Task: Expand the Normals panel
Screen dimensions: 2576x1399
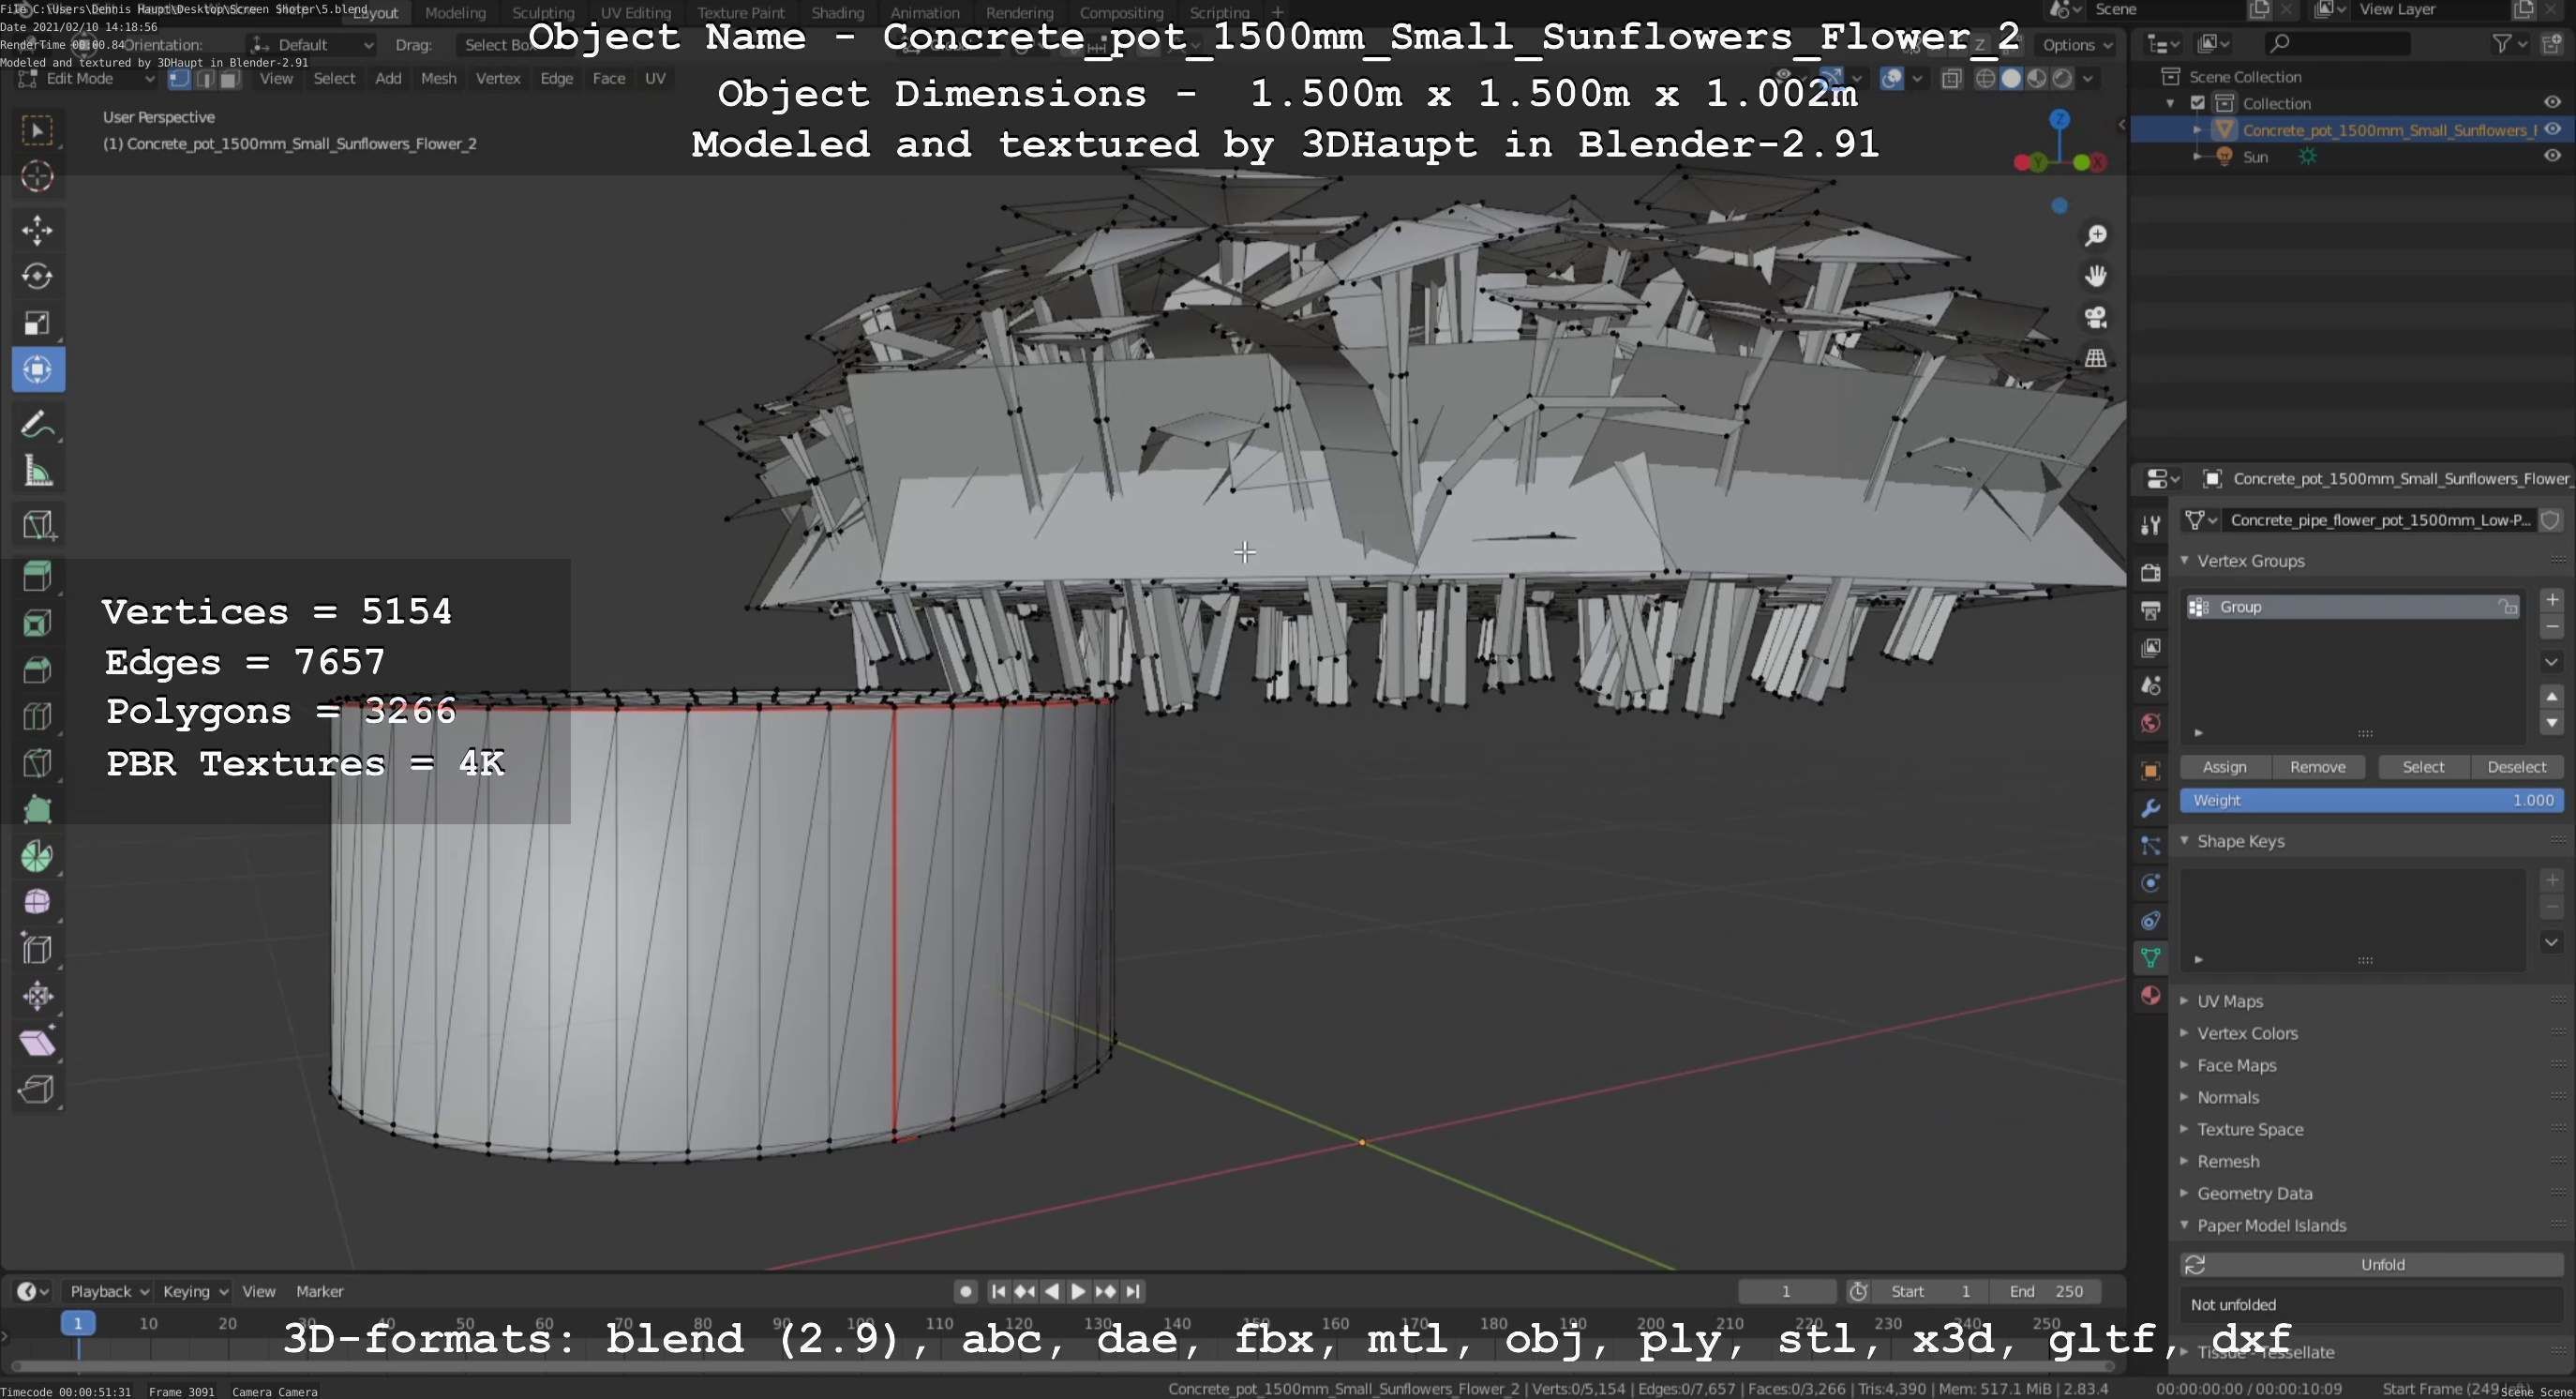Action: pyautogui.click(x=2227, y=1097)
